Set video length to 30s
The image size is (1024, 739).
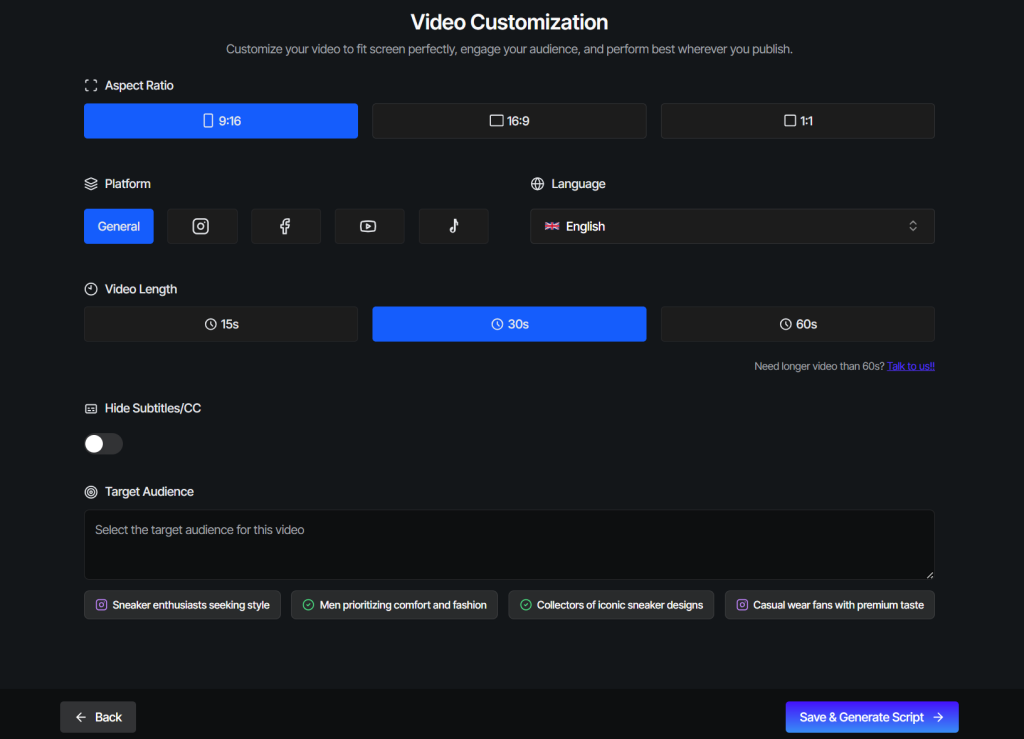(509, 324)
